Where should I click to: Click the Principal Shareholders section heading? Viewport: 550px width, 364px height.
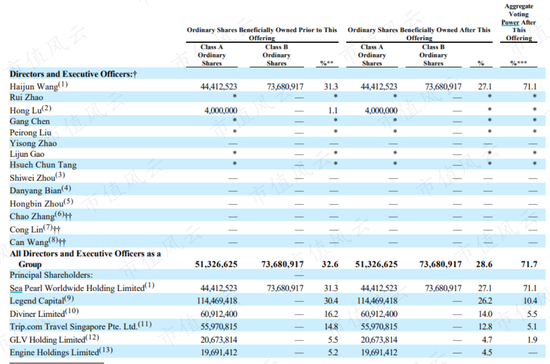coord(51,275)
